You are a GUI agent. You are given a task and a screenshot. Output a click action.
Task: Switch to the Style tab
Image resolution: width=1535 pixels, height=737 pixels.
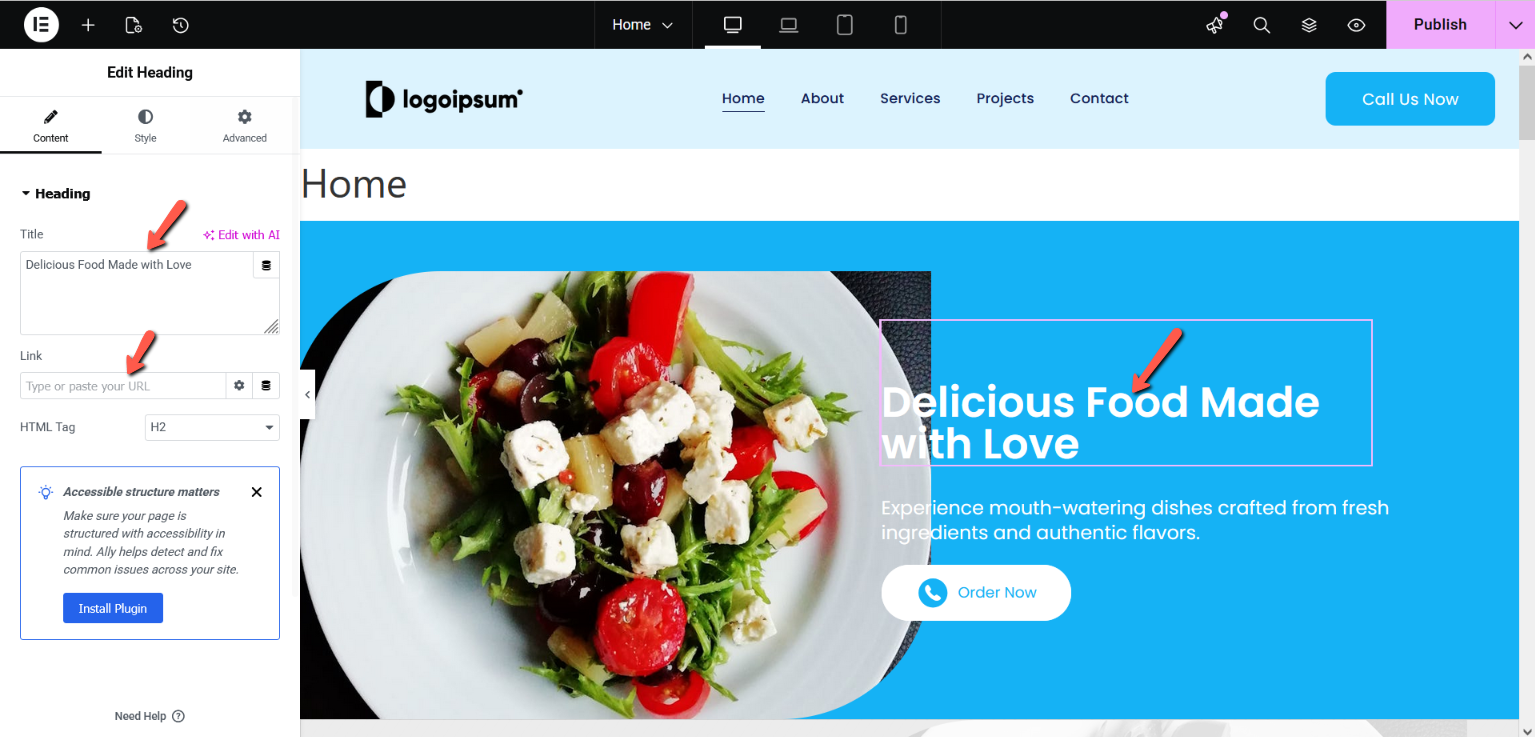pyautogui.click(x=146, y=127)
